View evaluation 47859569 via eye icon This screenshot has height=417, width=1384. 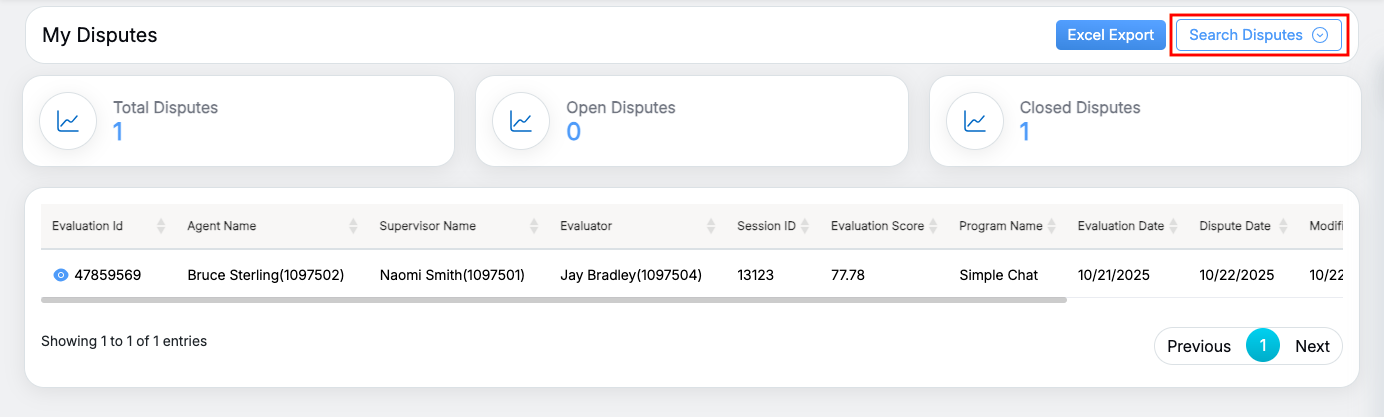pyautogui.click(x=60, y=275)
